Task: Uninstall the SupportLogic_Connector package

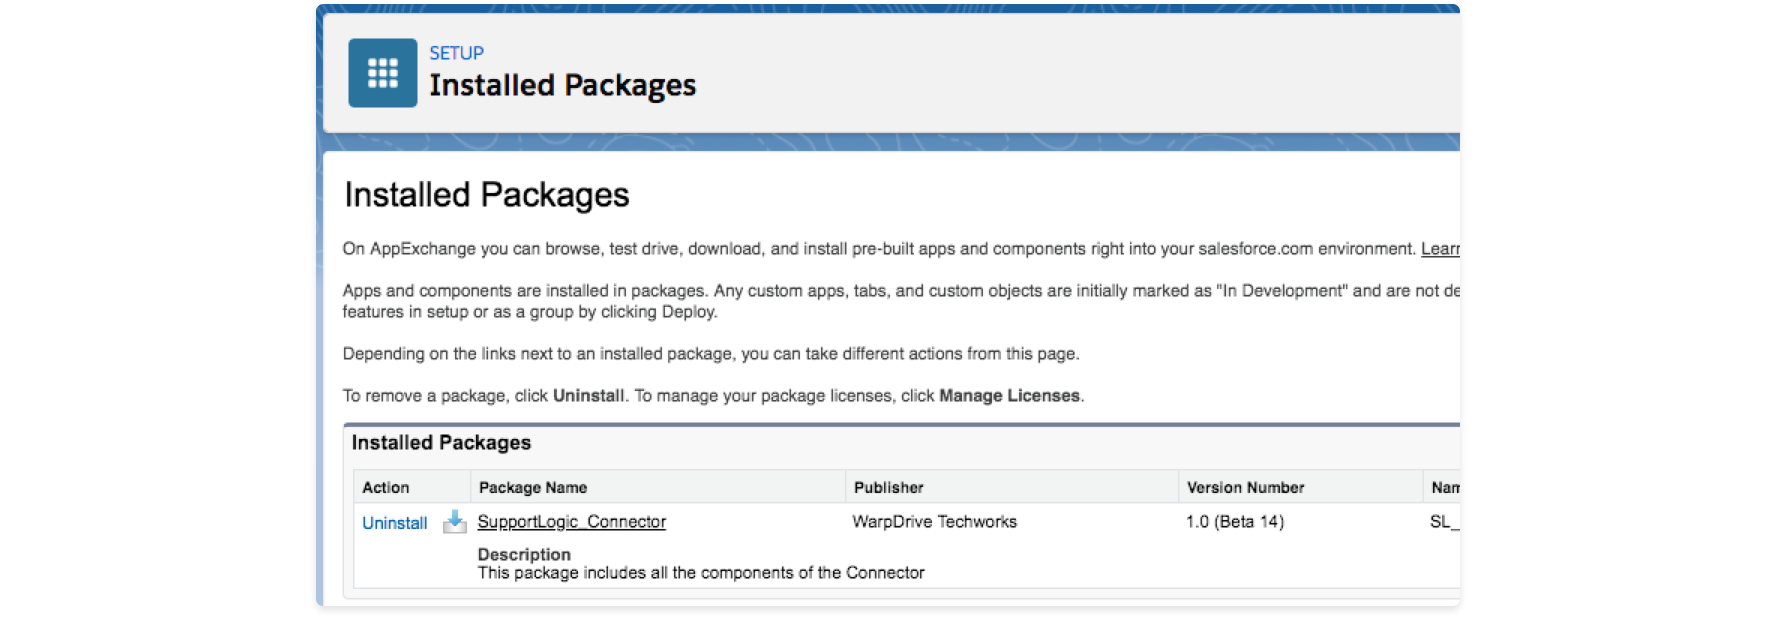Action: (394, 523)
